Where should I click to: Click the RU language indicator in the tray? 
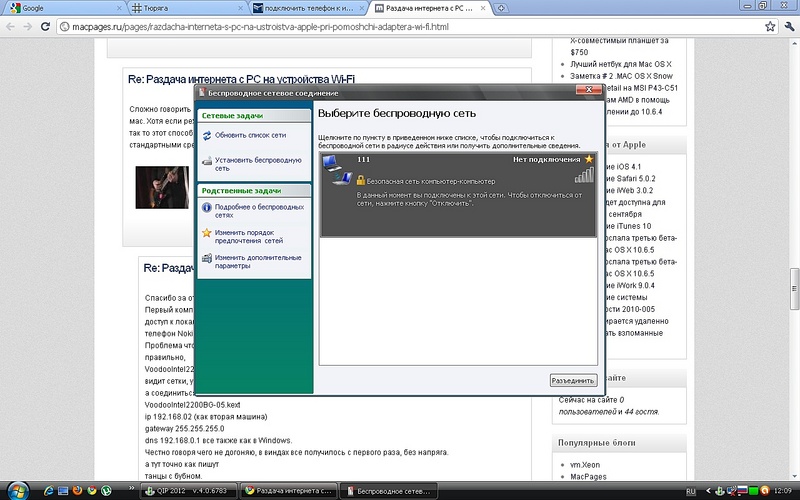(690, 491)
